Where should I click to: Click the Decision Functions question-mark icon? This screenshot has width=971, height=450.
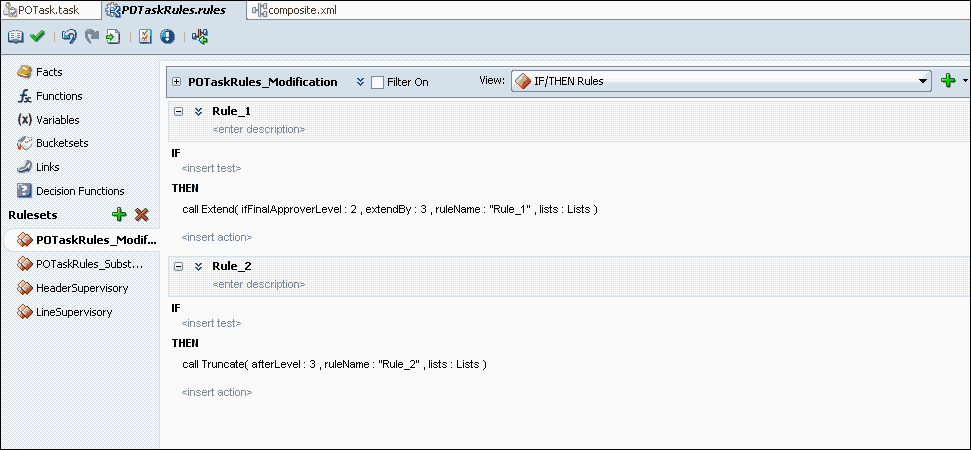click(x=24, y=191)
